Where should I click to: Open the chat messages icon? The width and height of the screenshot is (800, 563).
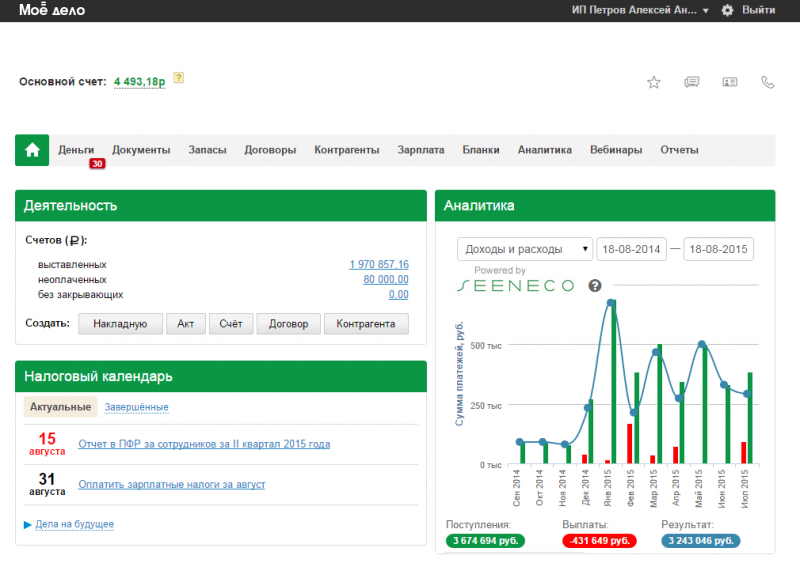pos(692,82)
